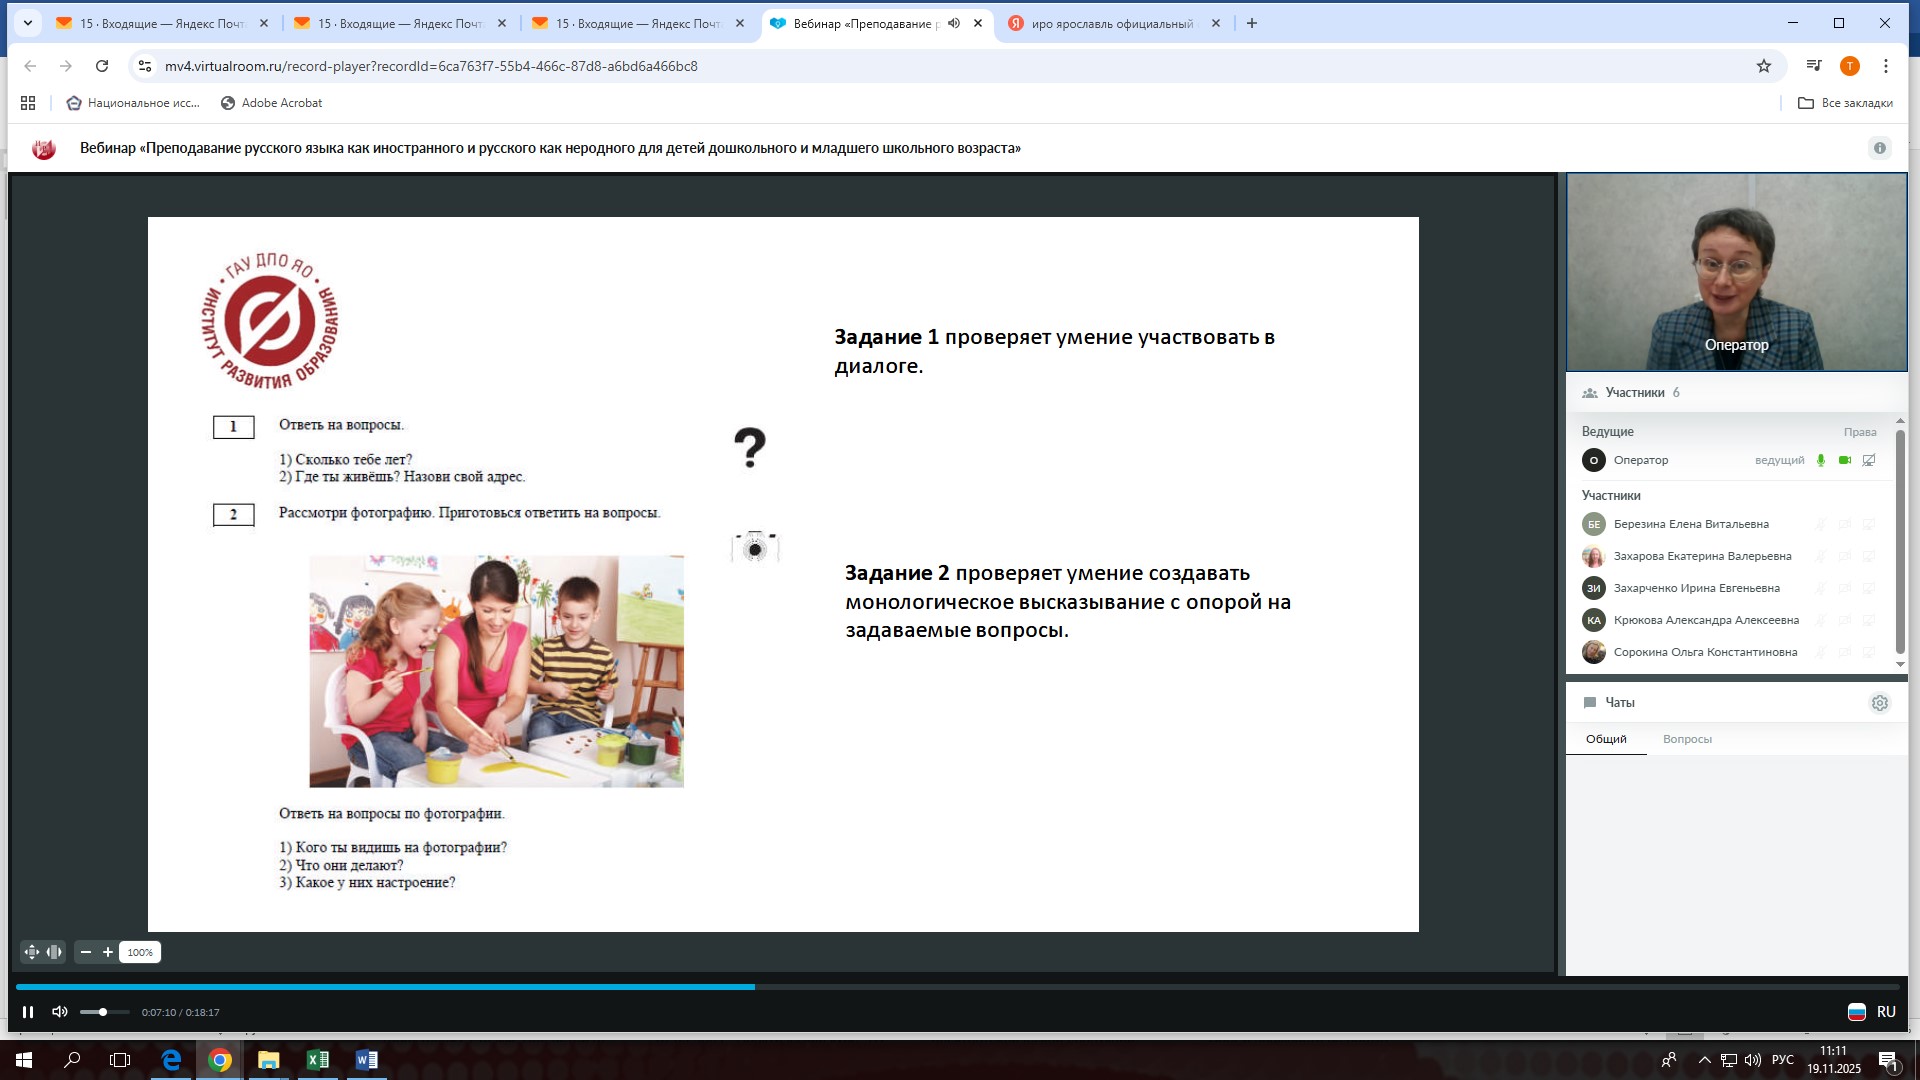Click Оператор's green microphone icon
1920x1080 pixels.
pos(1820,460)
